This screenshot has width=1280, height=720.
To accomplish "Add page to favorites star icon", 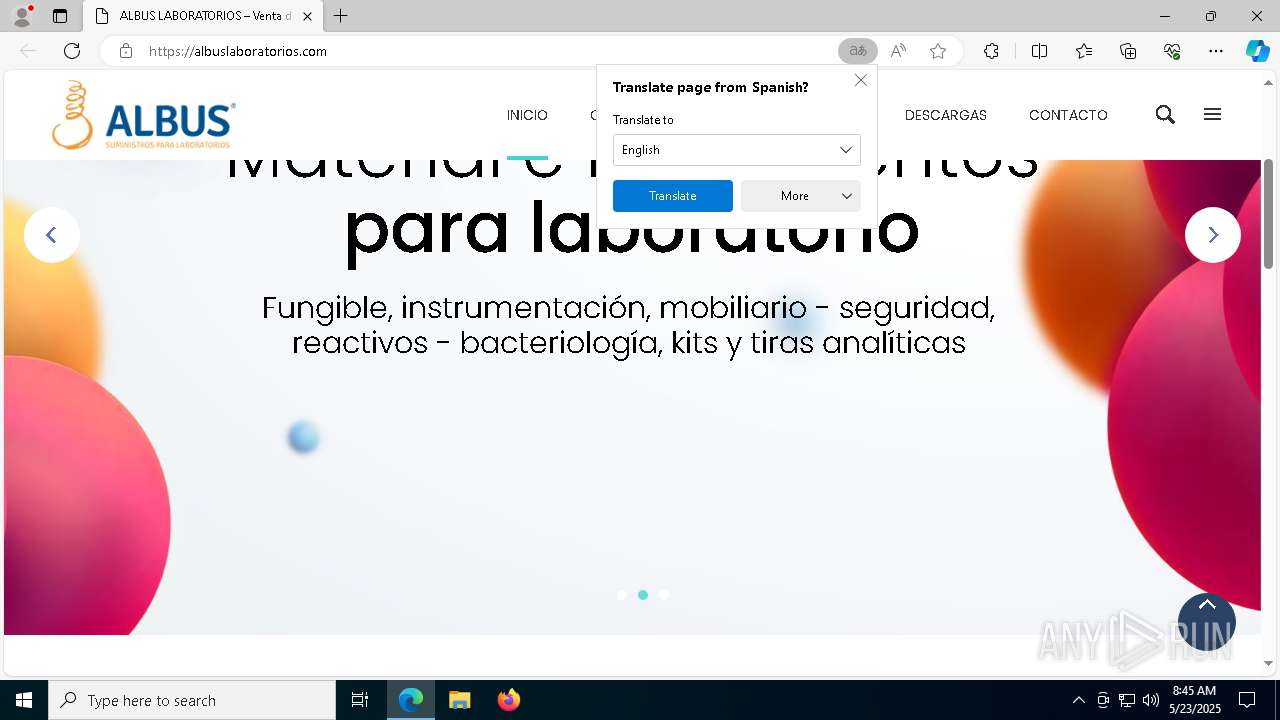I will 938,51.
